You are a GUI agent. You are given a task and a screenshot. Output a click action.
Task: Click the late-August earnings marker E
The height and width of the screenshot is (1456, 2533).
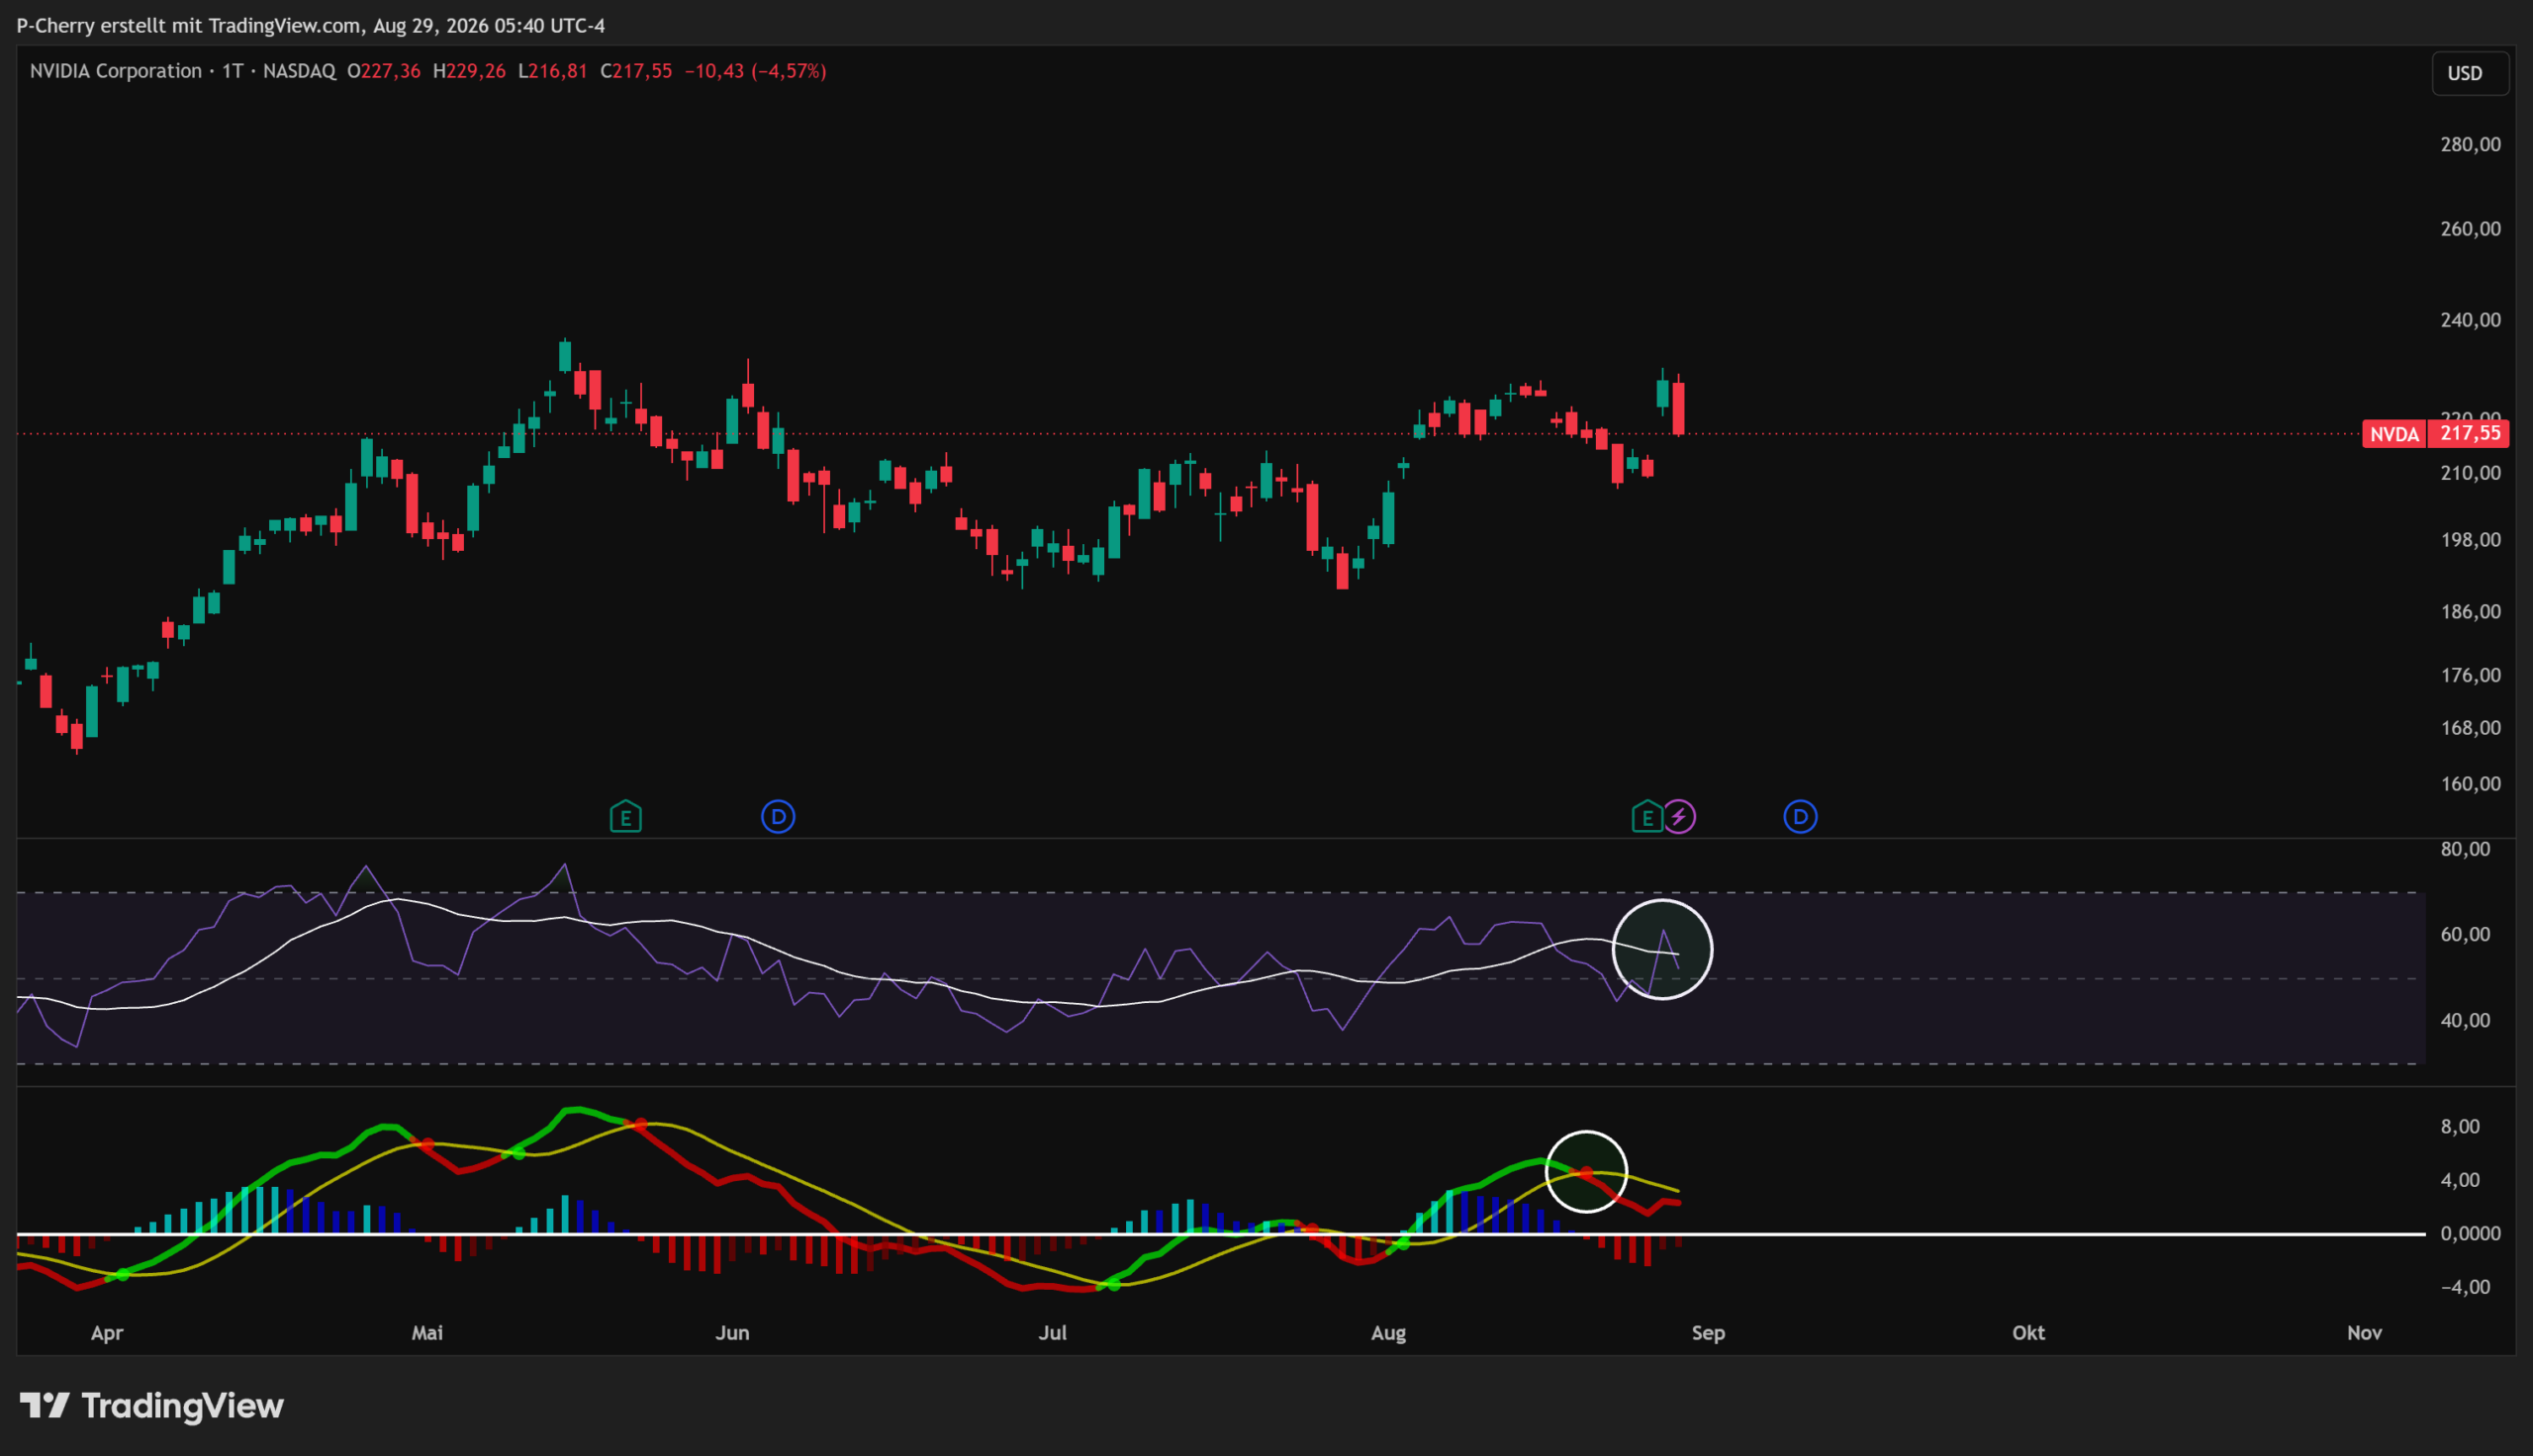coord(1647,818)
